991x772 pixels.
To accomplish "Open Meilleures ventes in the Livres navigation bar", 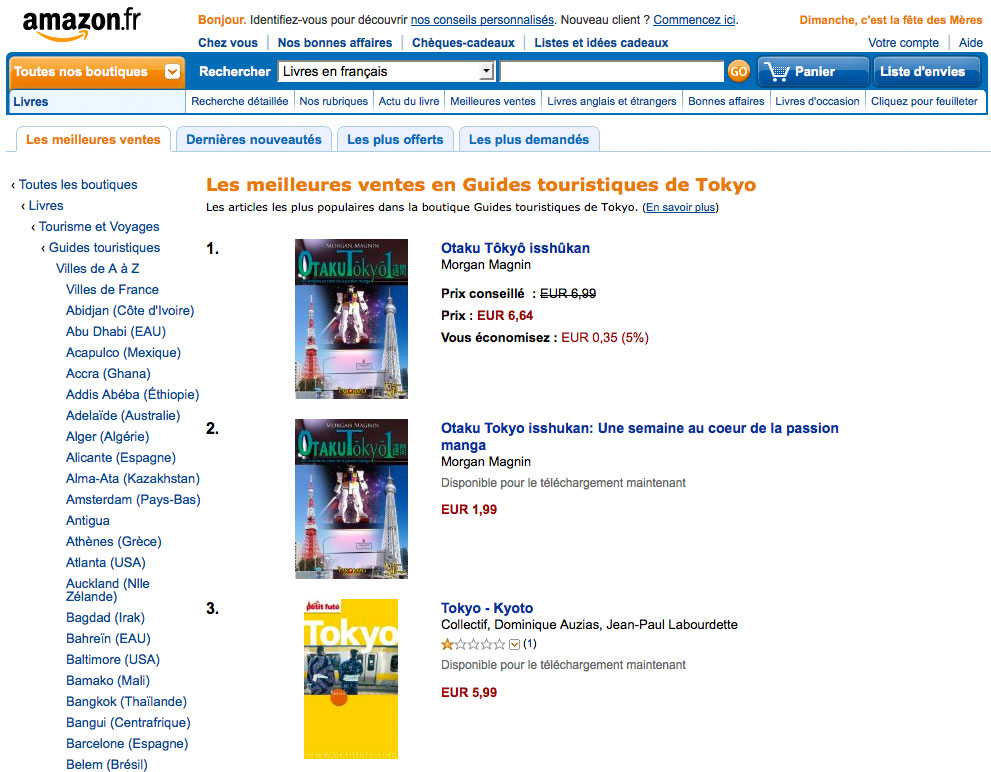I will [492, 101].
